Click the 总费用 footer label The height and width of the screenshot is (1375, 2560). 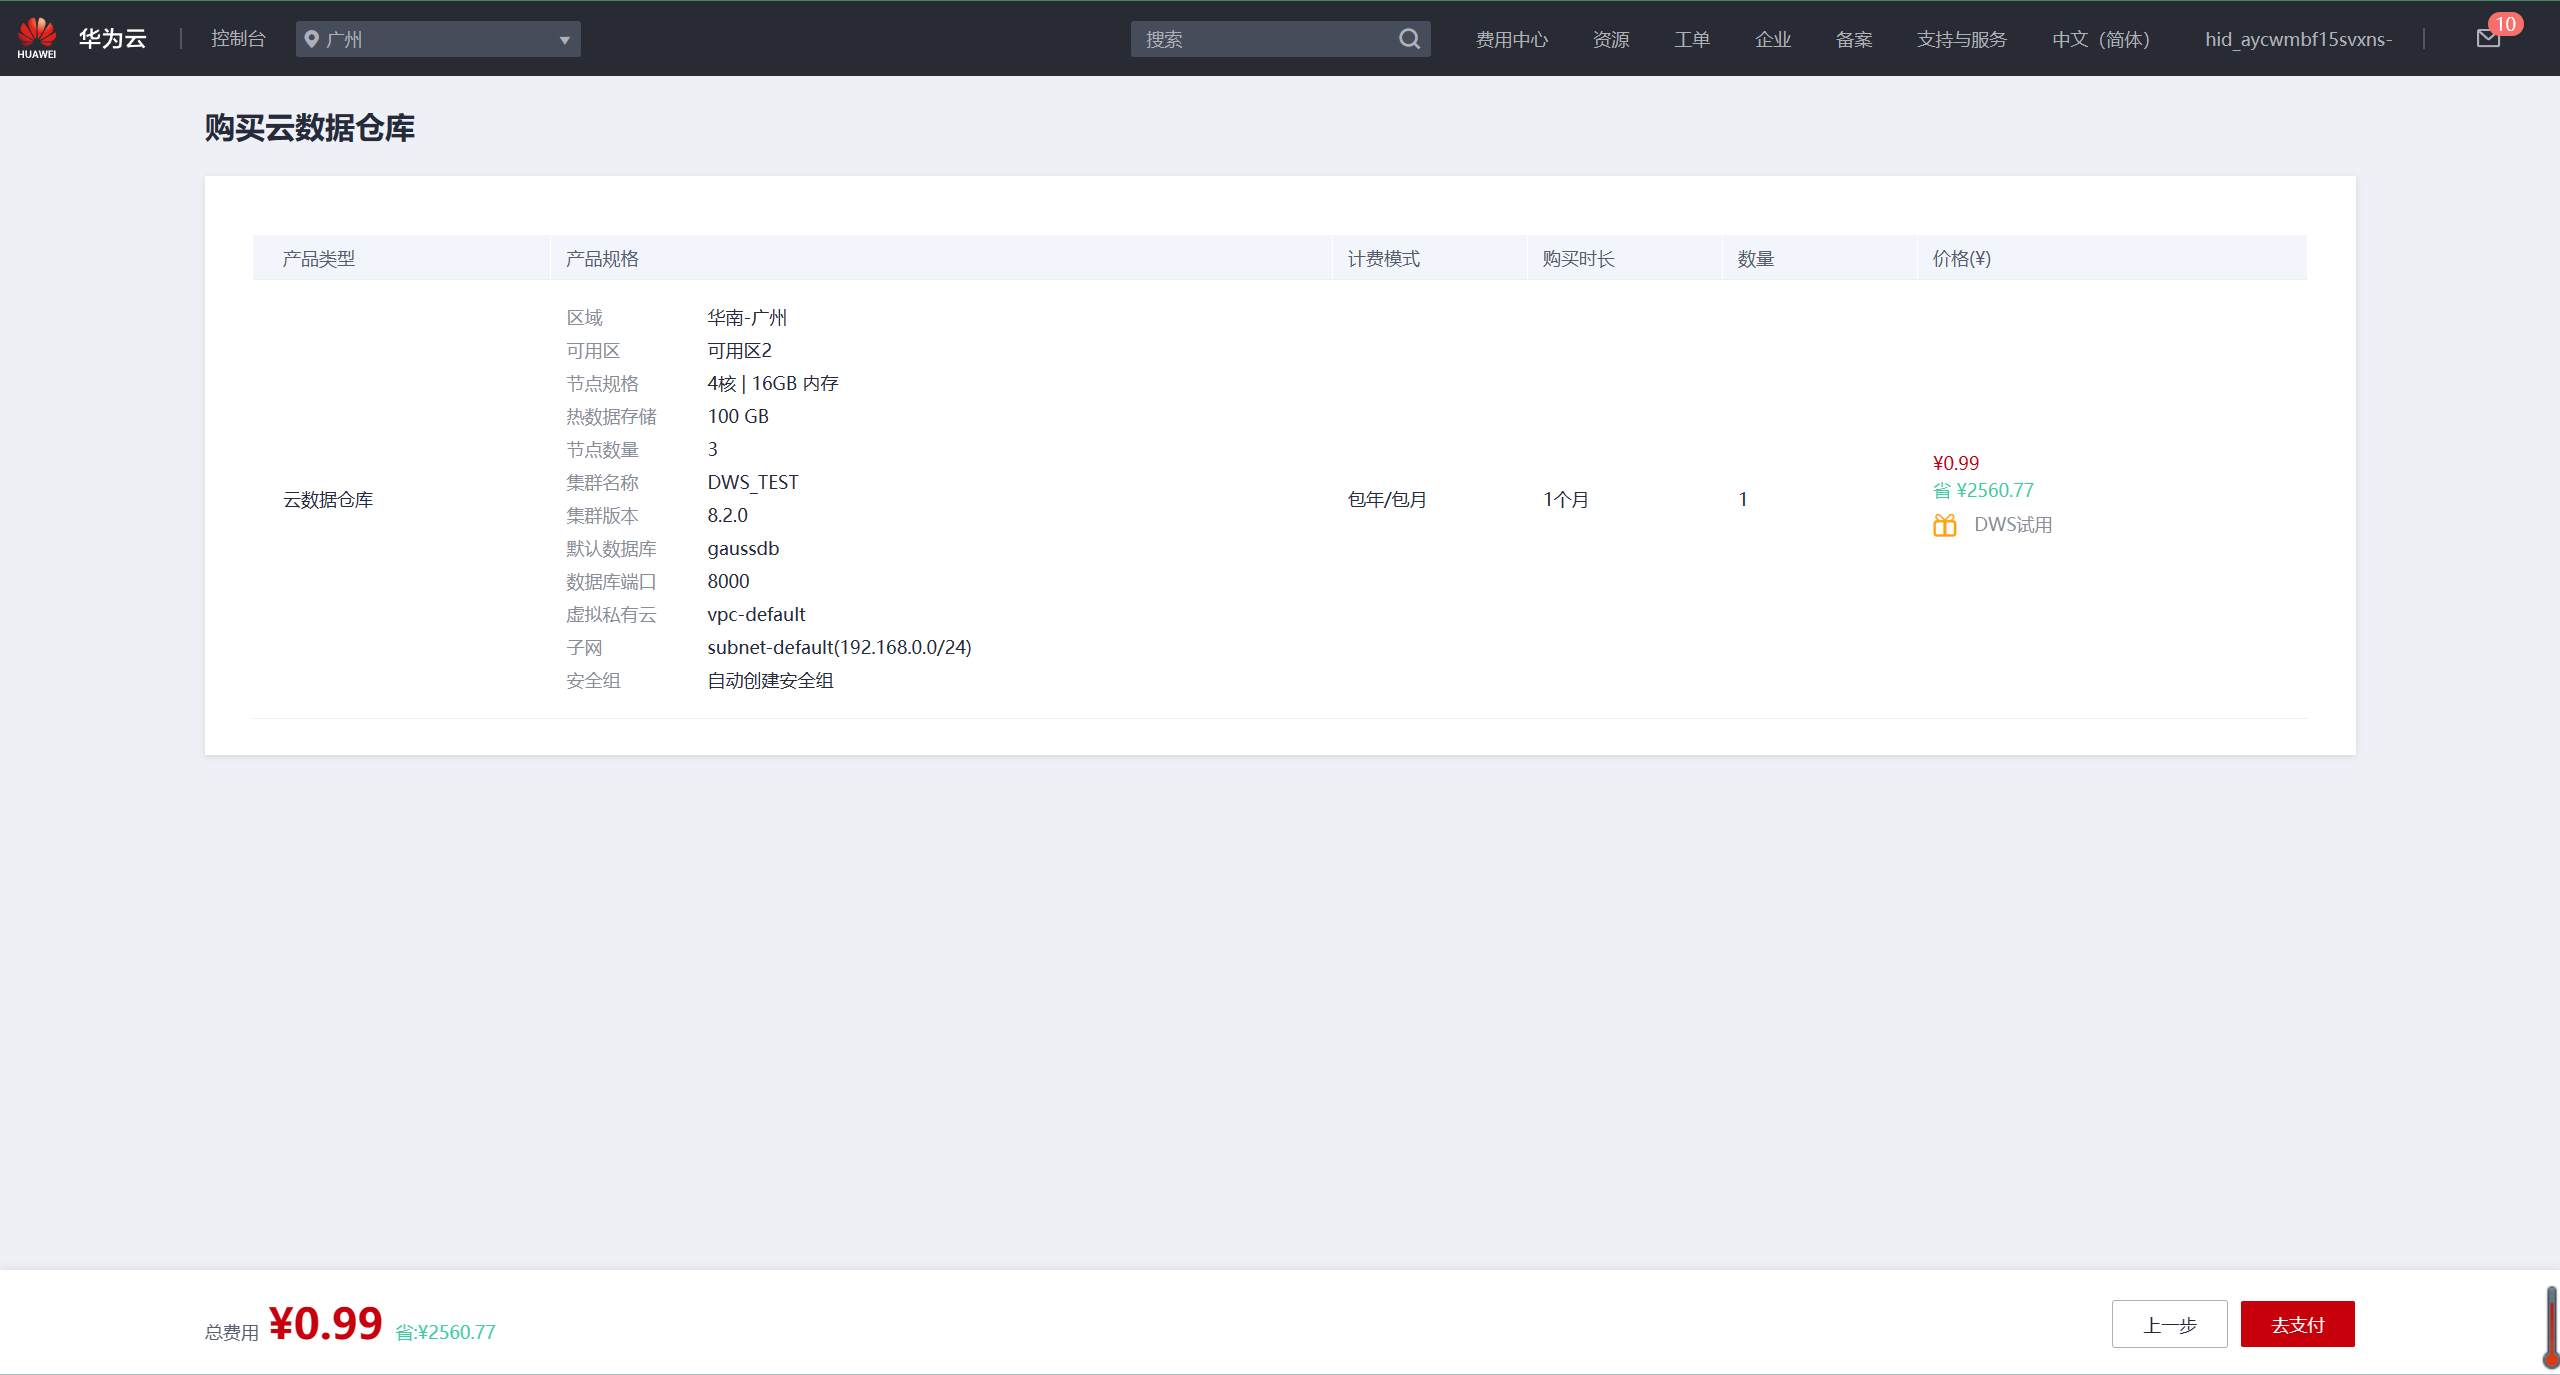click(232, 1332)
